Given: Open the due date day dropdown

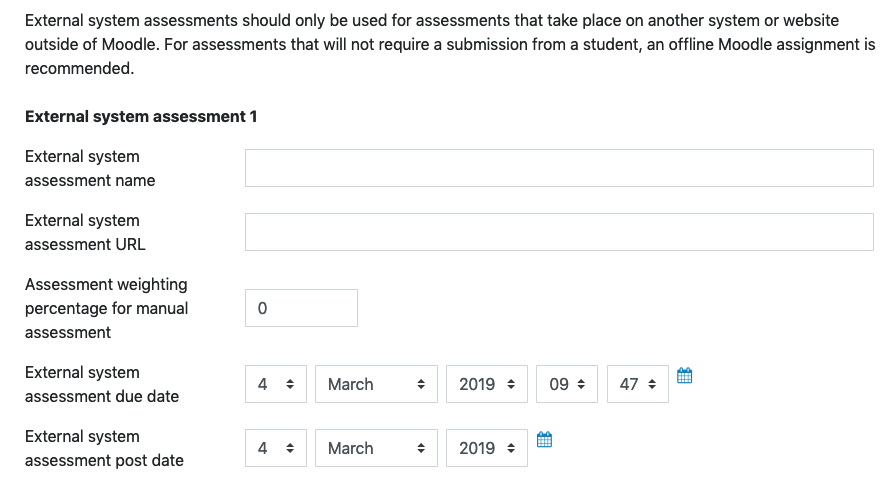Looking at the screenshot, I should pyautogui.click(x=276, y=384).
